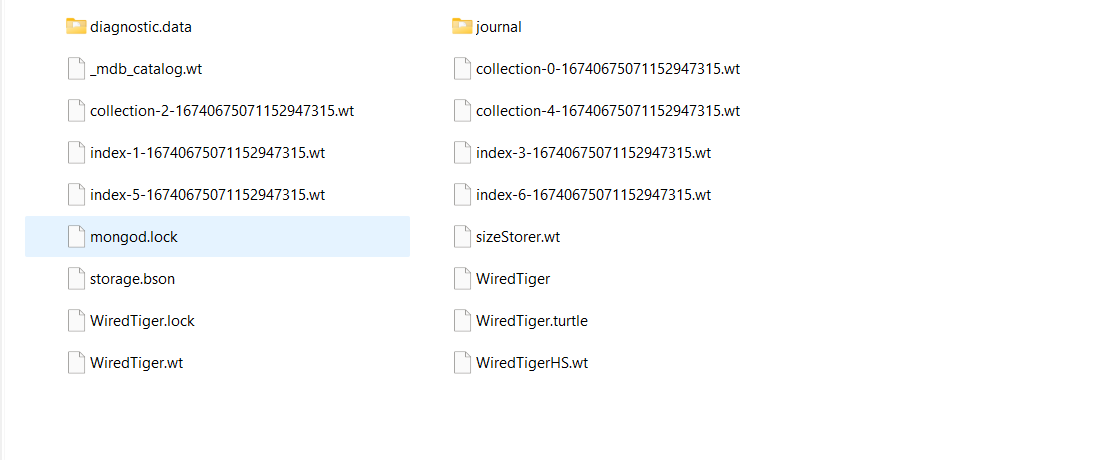Select the collection-0 file name
This screenshot has height=460, width=1097.
coord(607,69)
